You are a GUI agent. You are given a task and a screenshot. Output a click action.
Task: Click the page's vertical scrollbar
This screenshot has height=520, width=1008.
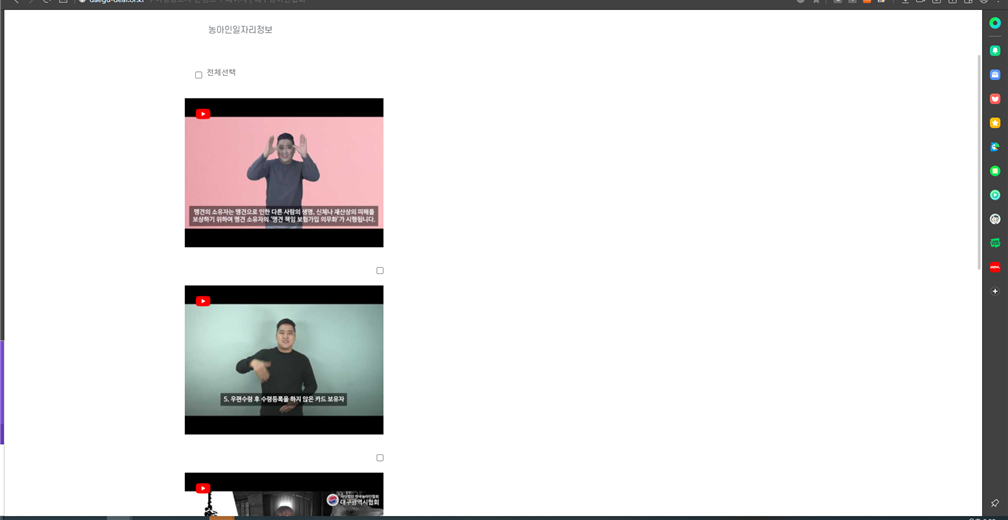[979, 160]
